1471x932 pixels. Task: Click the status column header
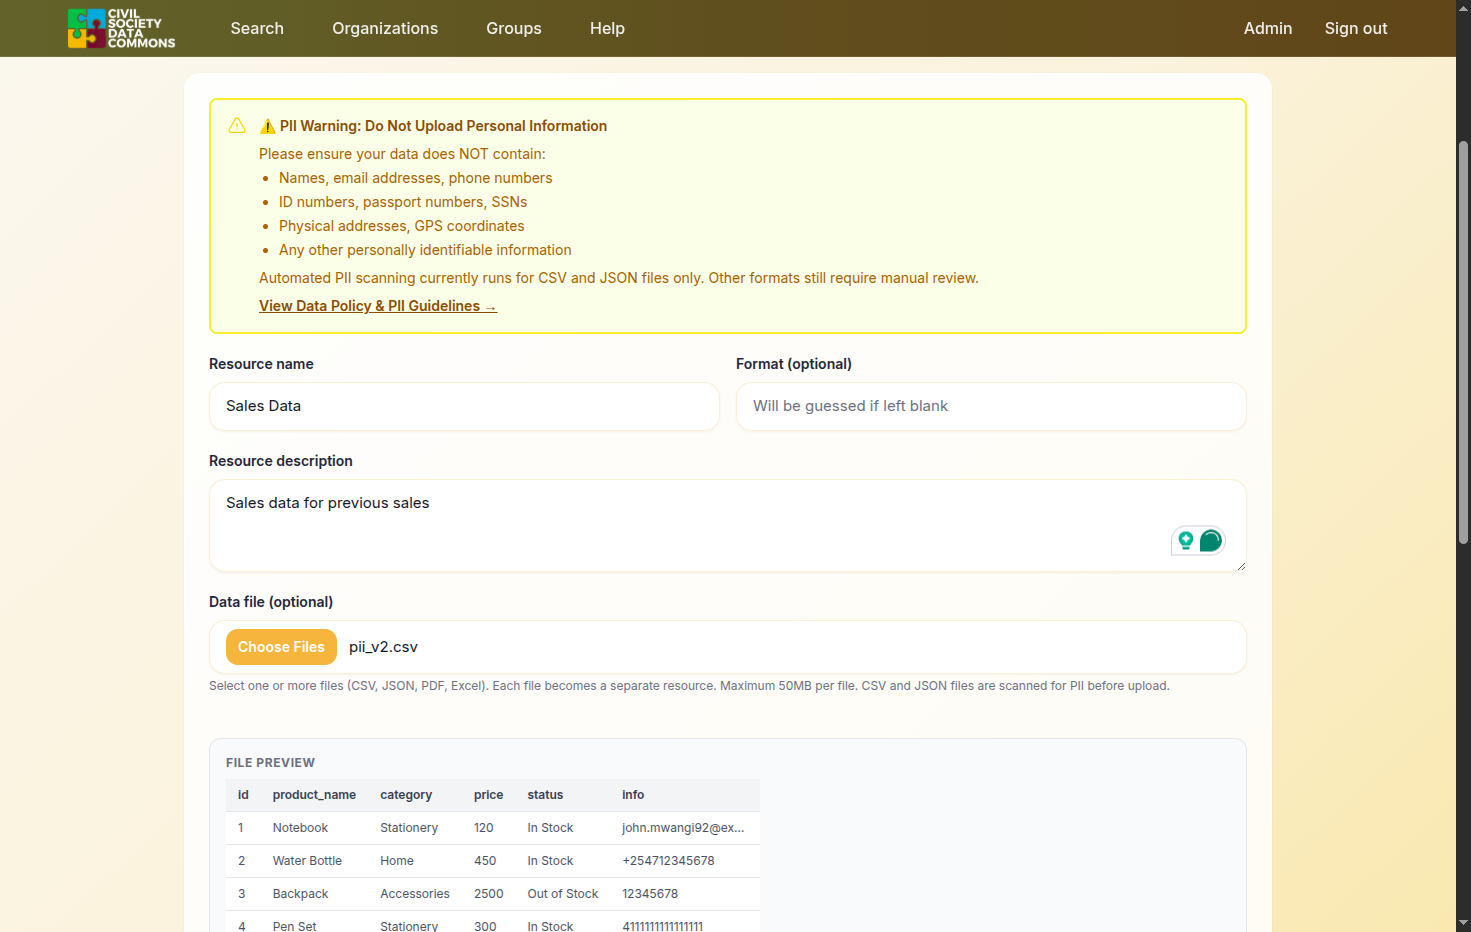545,795
